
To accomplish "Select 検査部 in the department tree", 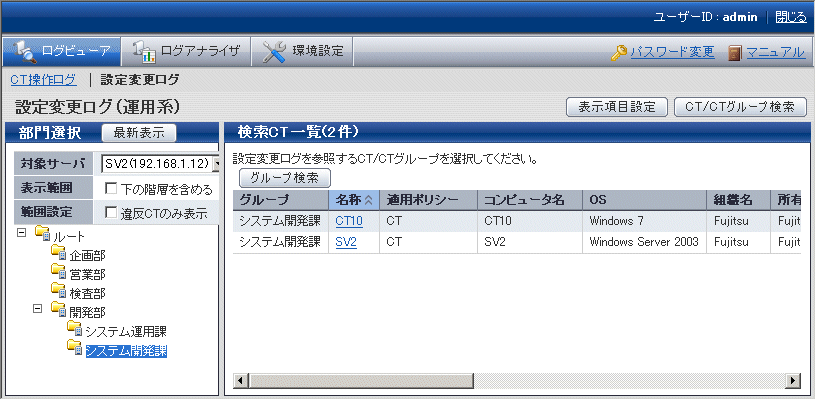I will coord(87,294).
